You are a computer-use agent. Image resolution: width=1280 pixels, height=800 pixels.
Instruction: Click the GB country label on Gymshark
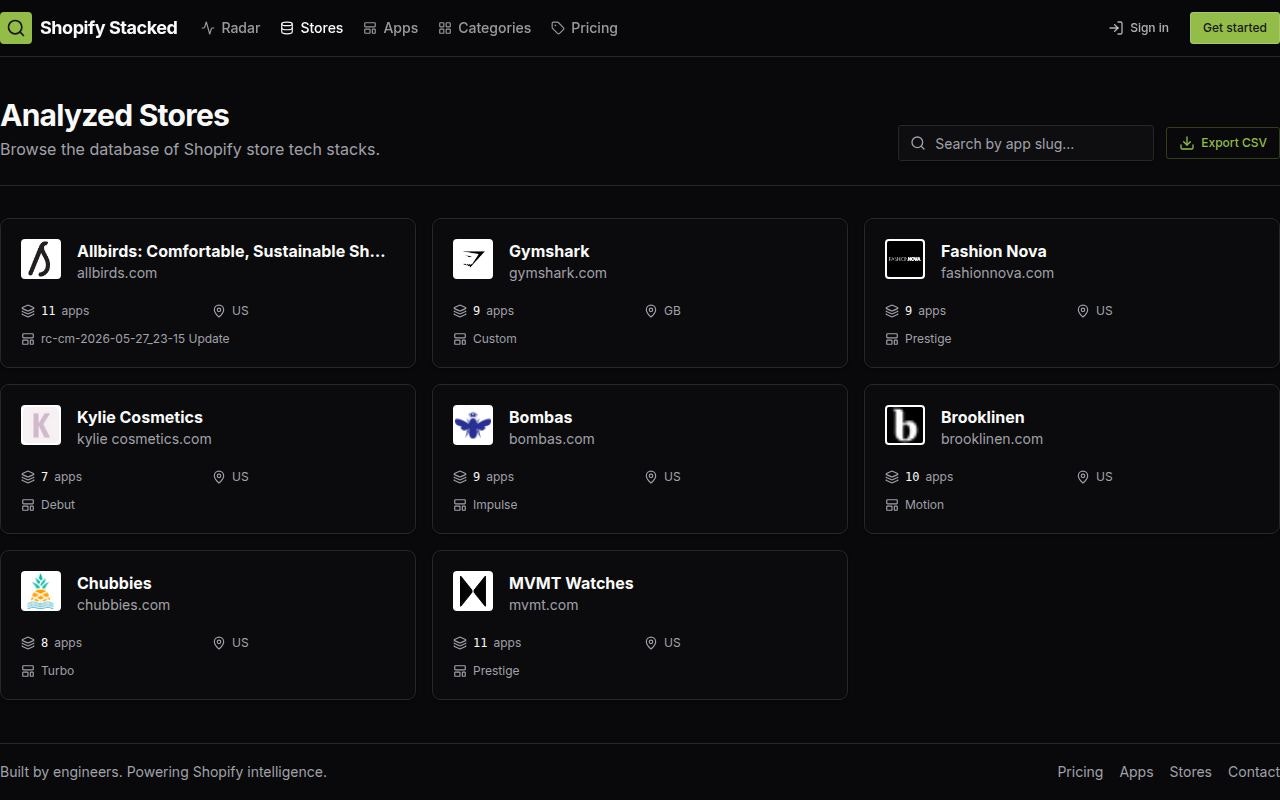pos(672,311)
